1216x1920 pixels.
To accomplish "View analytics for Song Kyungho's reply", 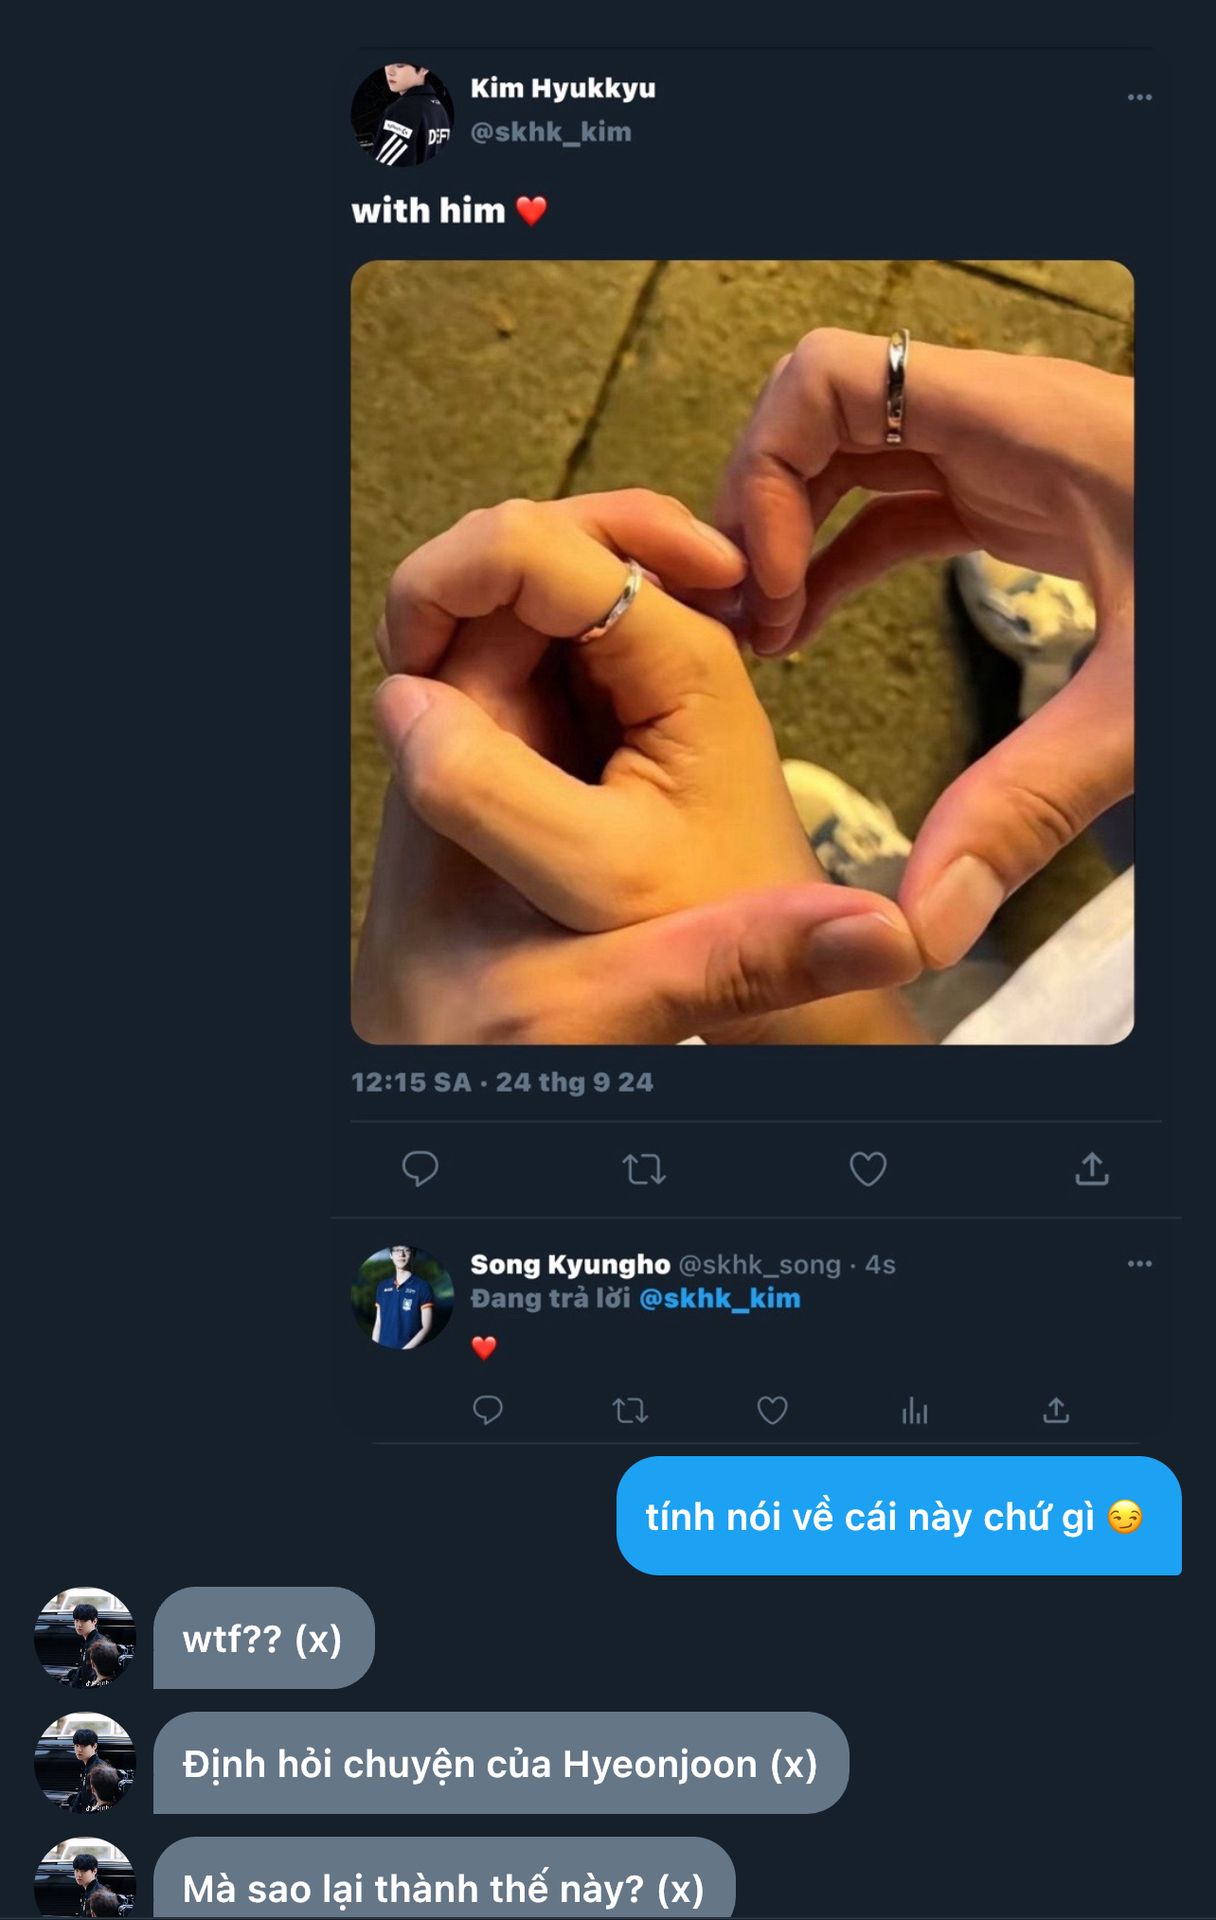I will click(x=914, y=1410).
